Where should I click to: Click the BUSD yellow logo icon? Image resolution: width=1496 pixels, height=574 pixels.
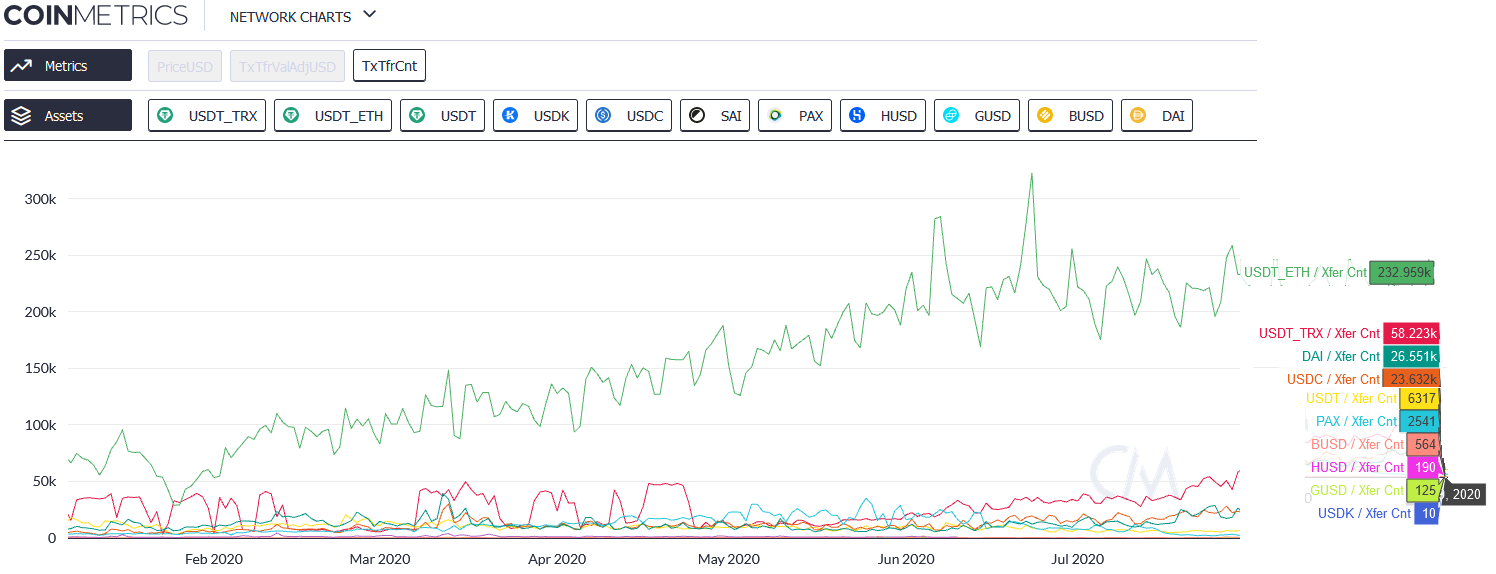1046,116
